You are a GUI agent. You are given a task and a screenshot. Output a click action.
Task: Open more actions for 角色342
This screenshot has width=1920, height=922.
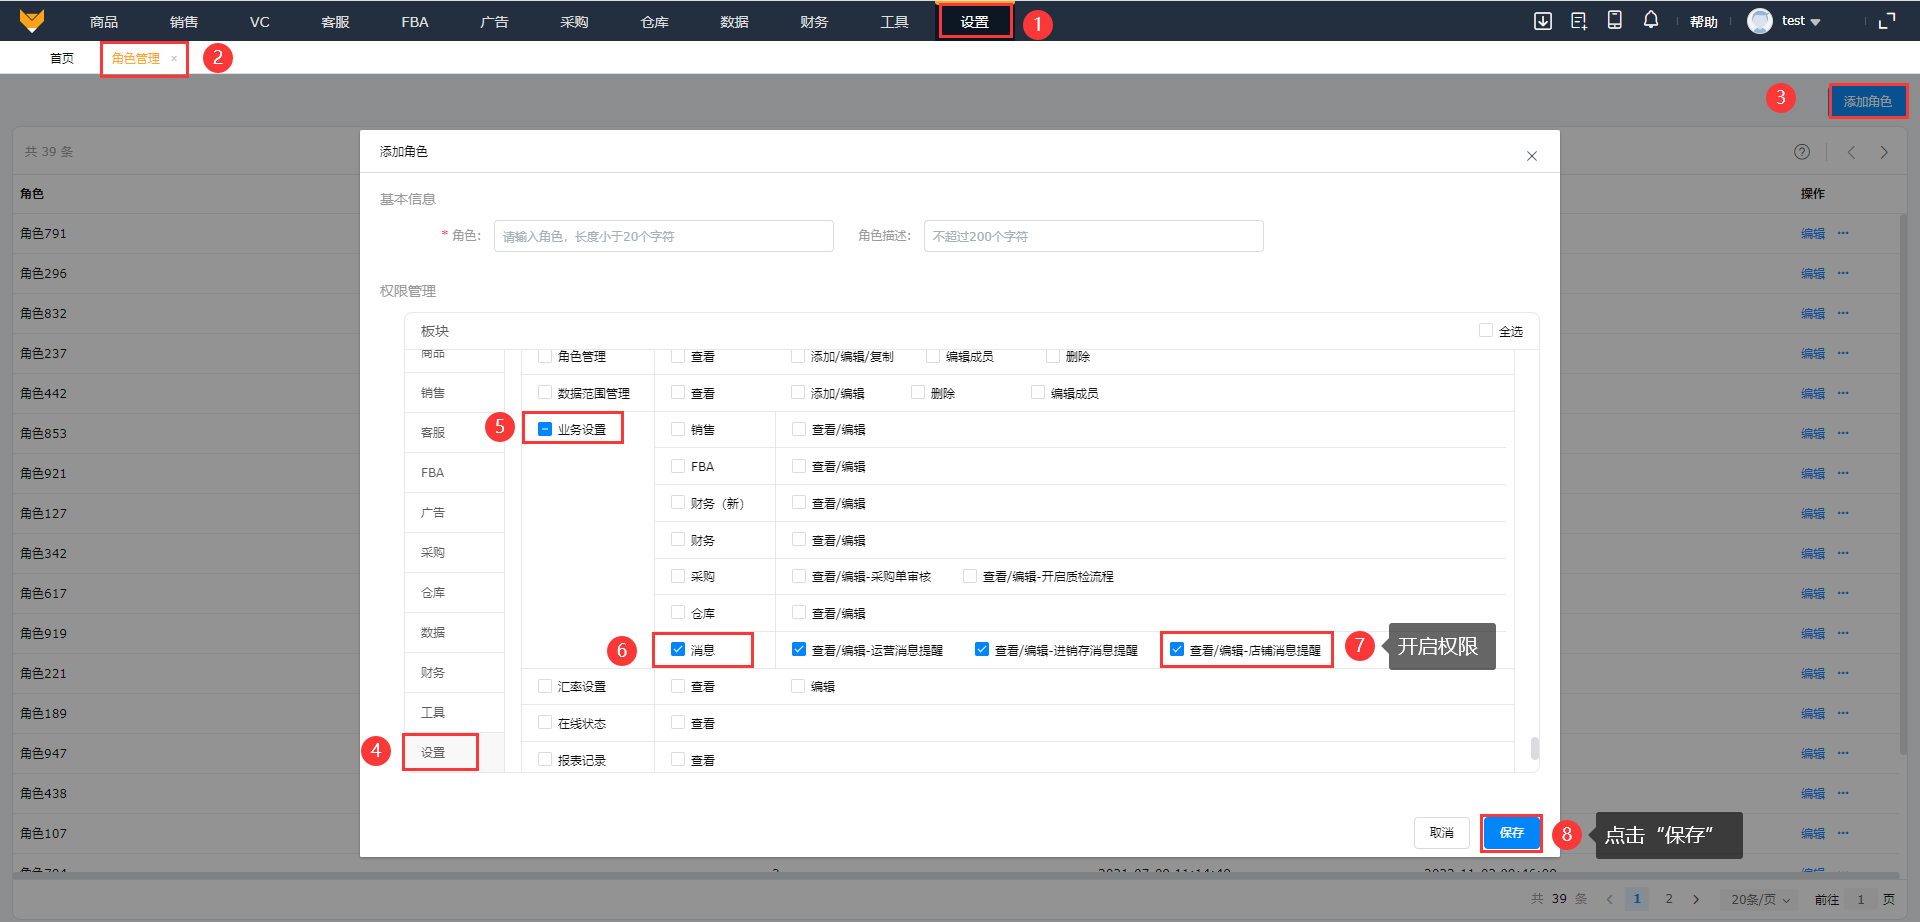coord(1843,553)
